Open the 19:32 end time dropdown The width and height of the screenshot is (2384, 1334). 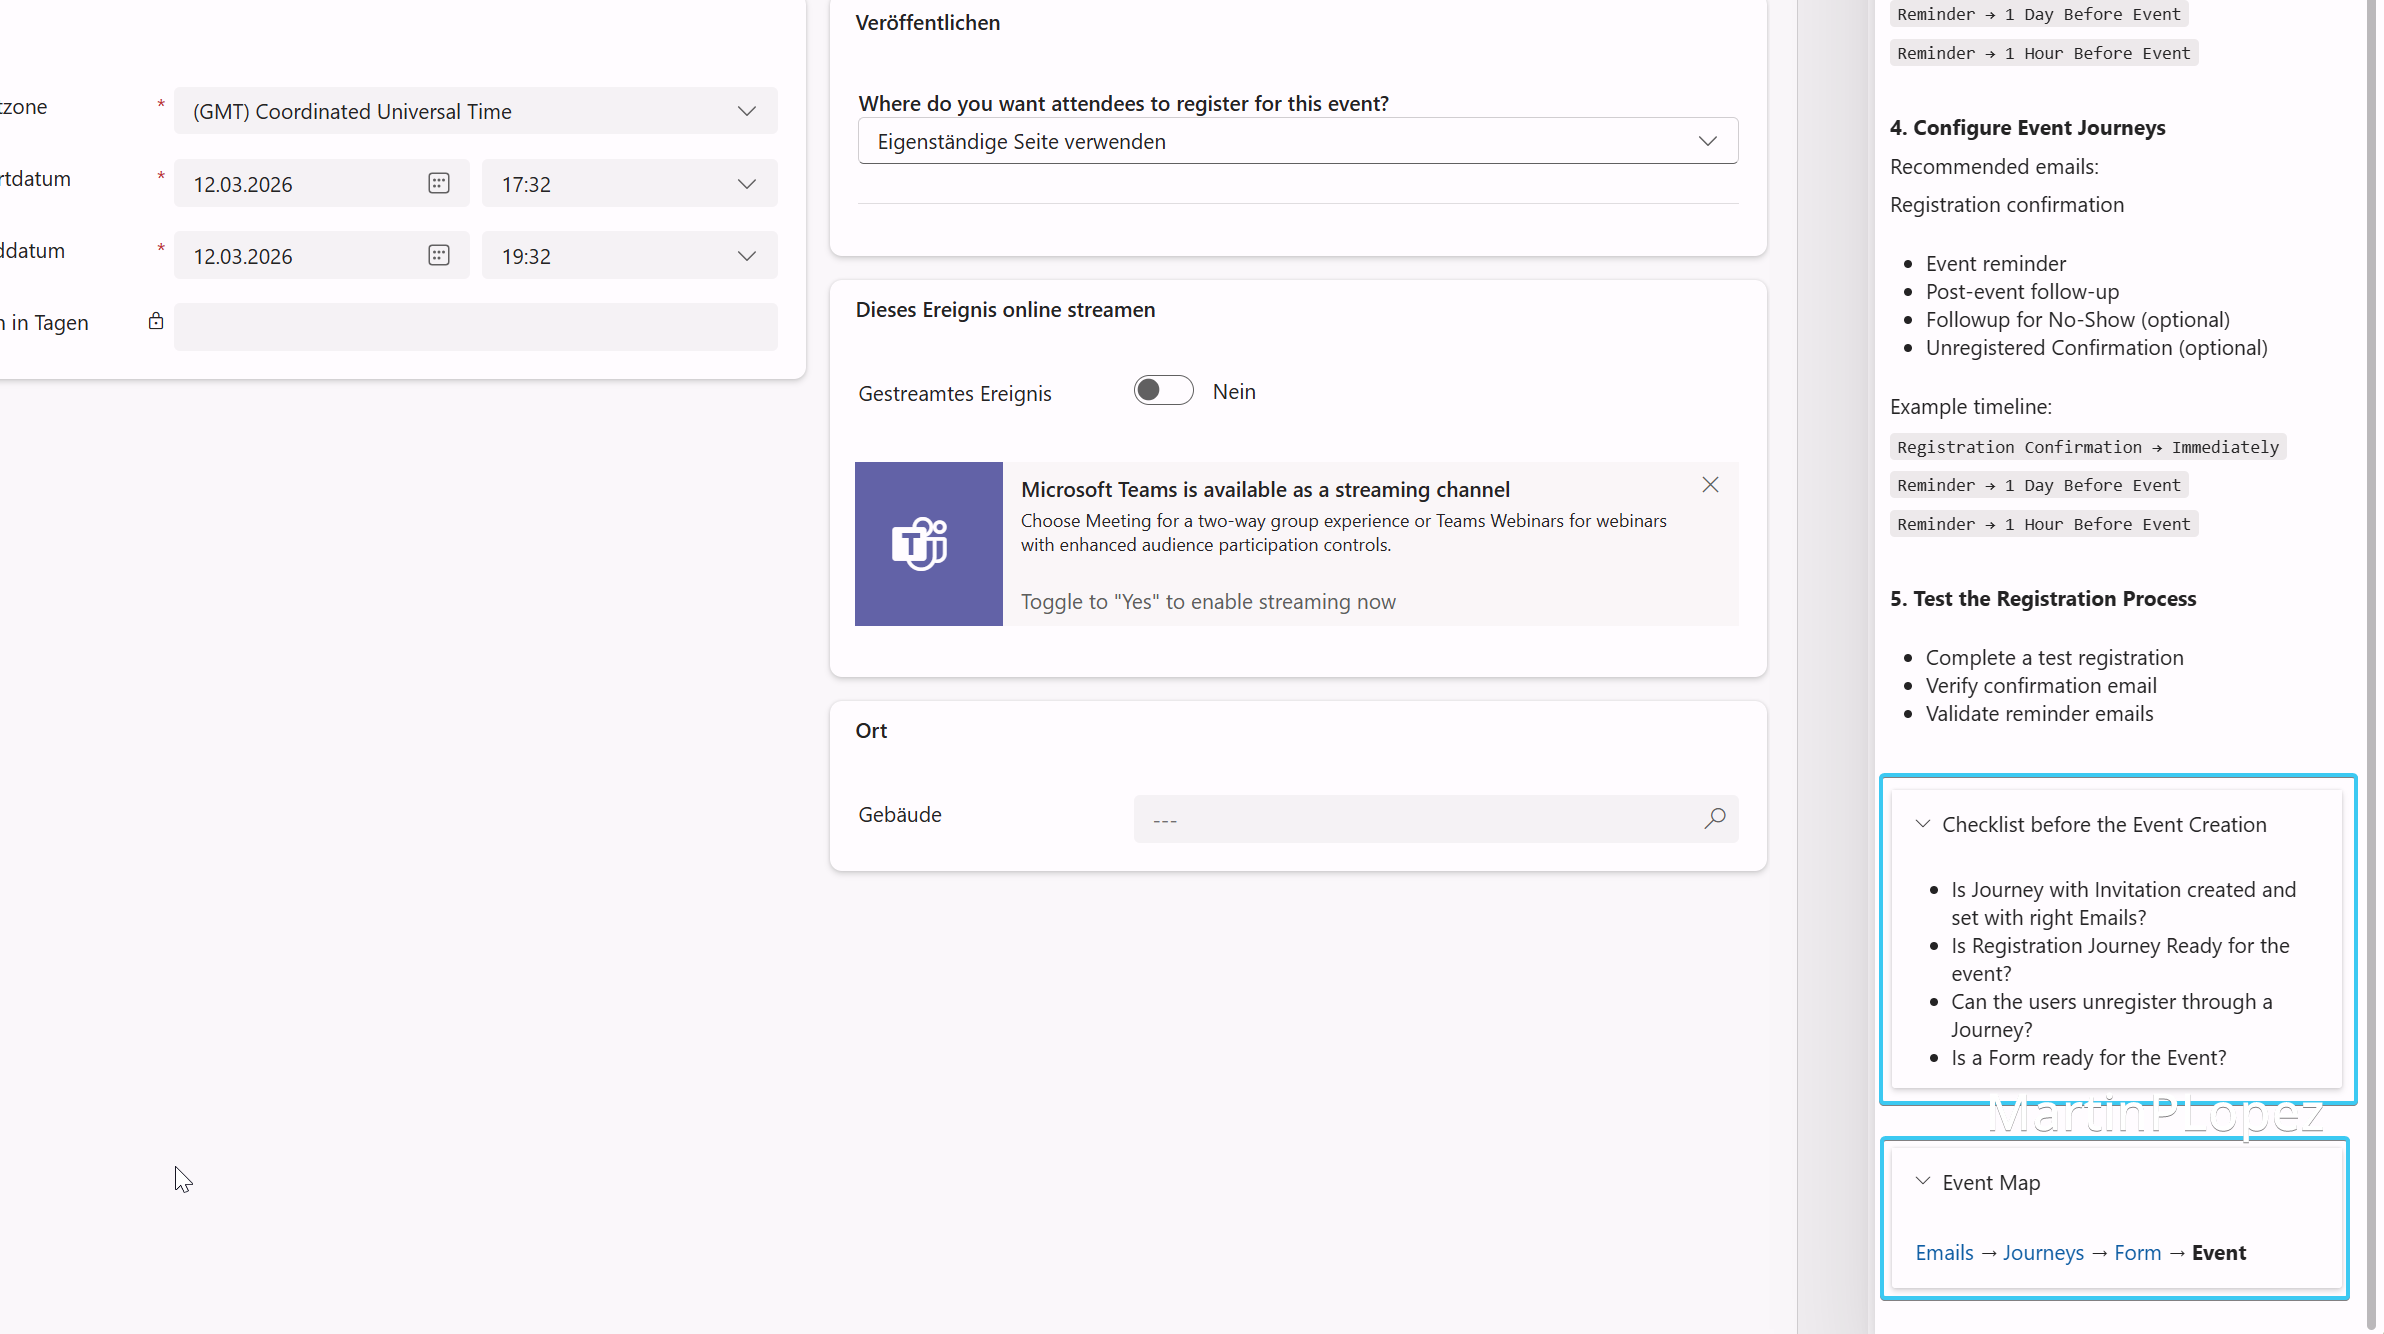tap(746, 256)
